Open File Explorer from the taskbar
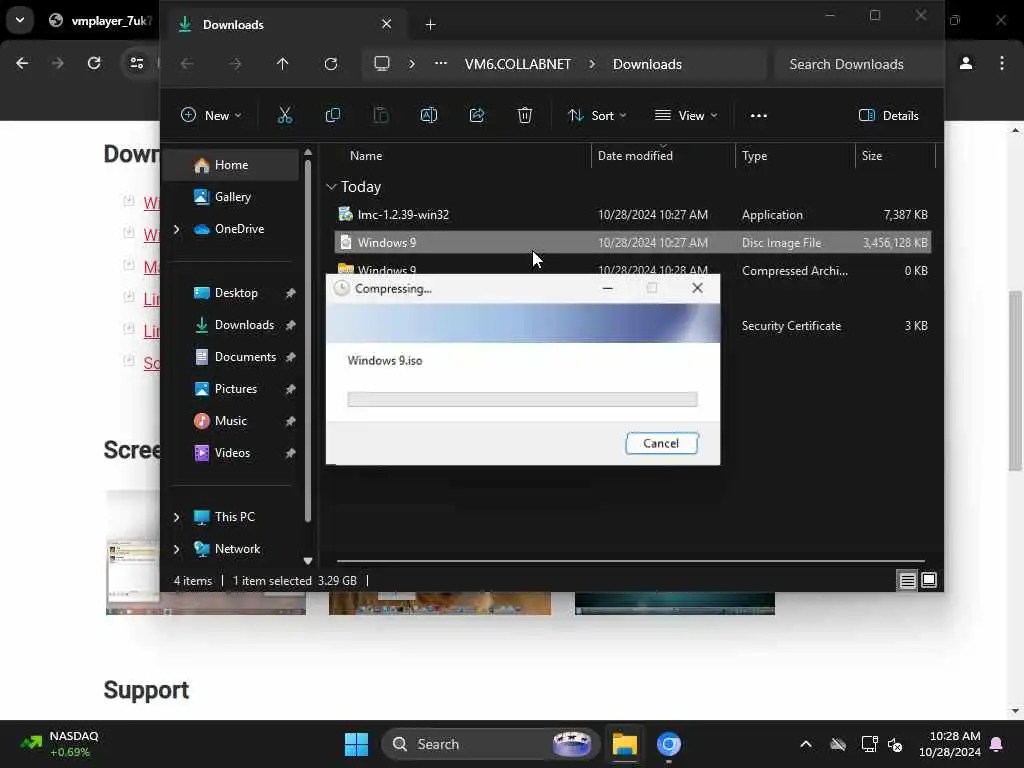1024x768 pixels. (x=624, y=744)
